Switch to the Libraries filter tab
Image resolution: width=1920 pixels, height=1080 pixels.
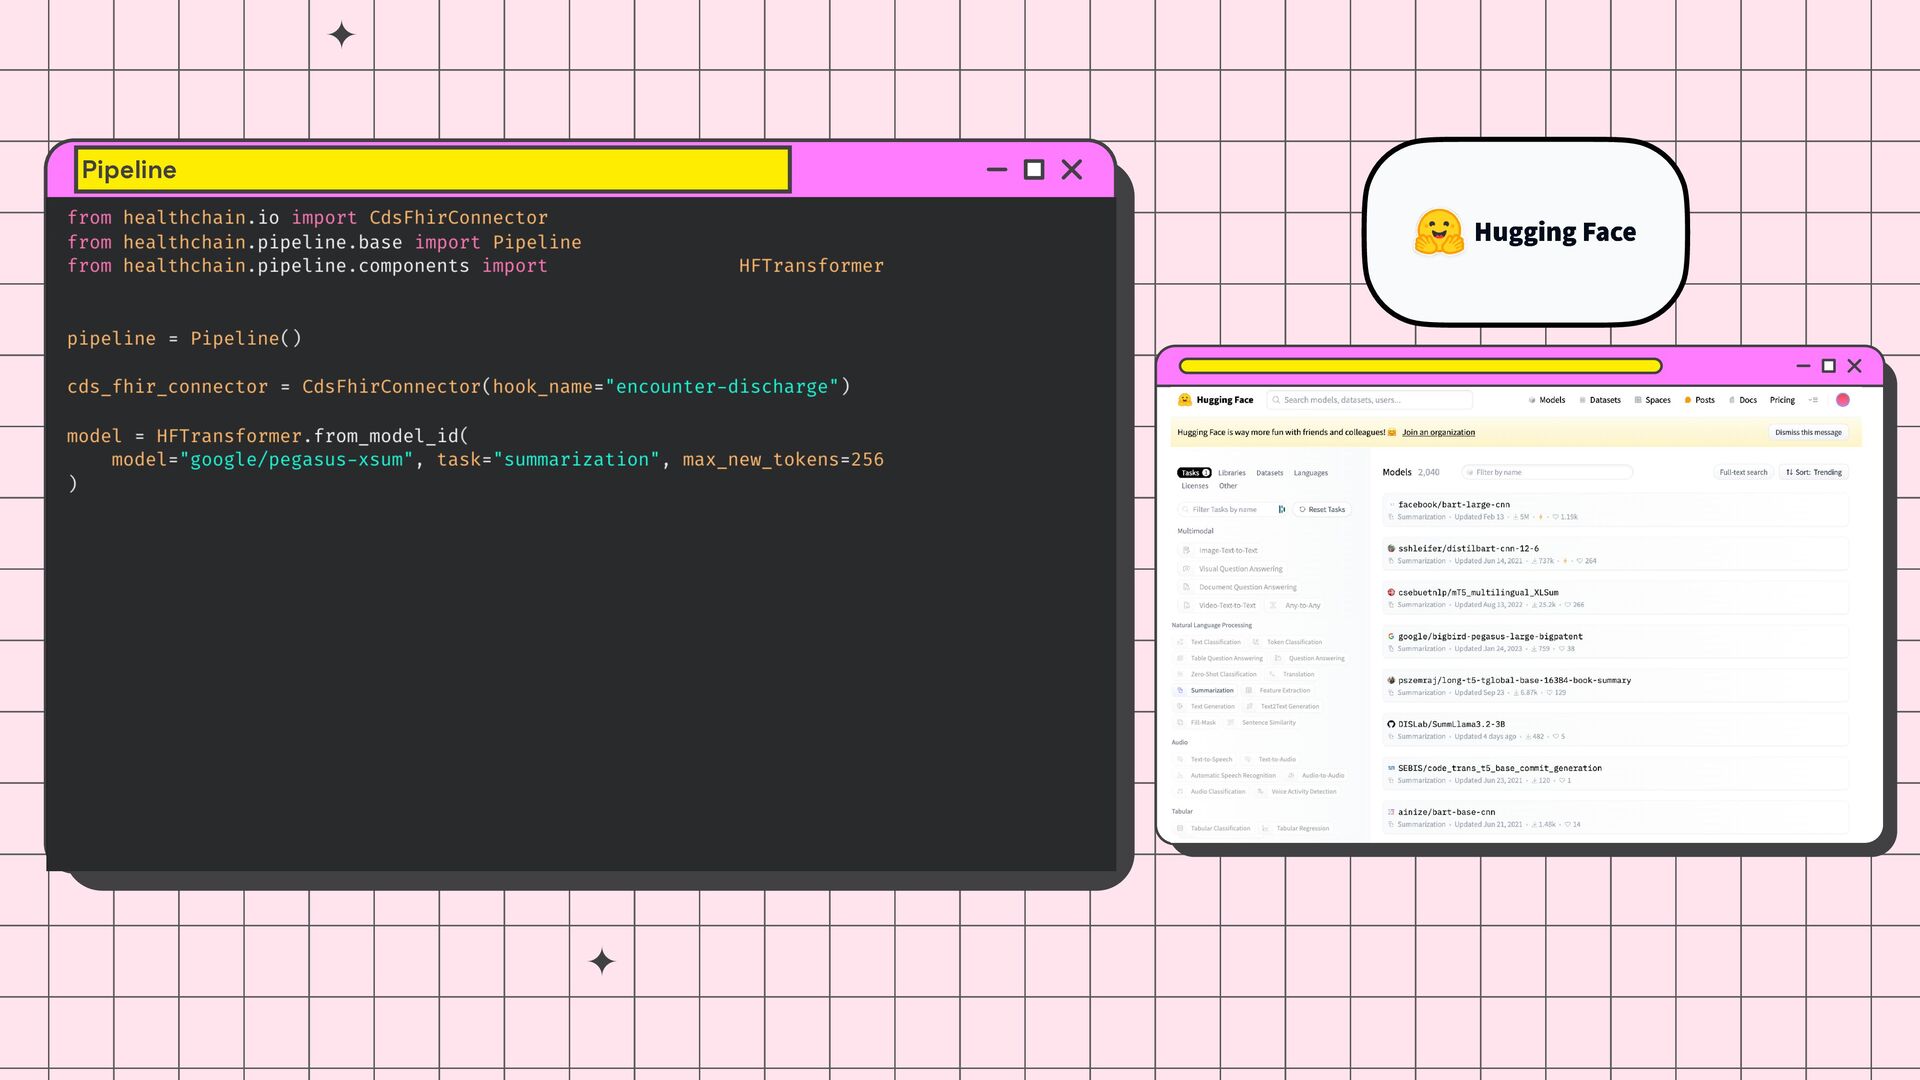(x=1232, y=473)
